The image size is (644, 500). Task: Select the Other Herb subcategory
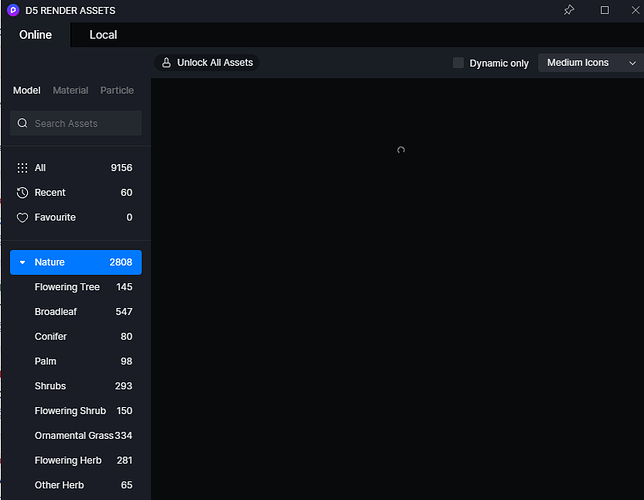[76, 485]
